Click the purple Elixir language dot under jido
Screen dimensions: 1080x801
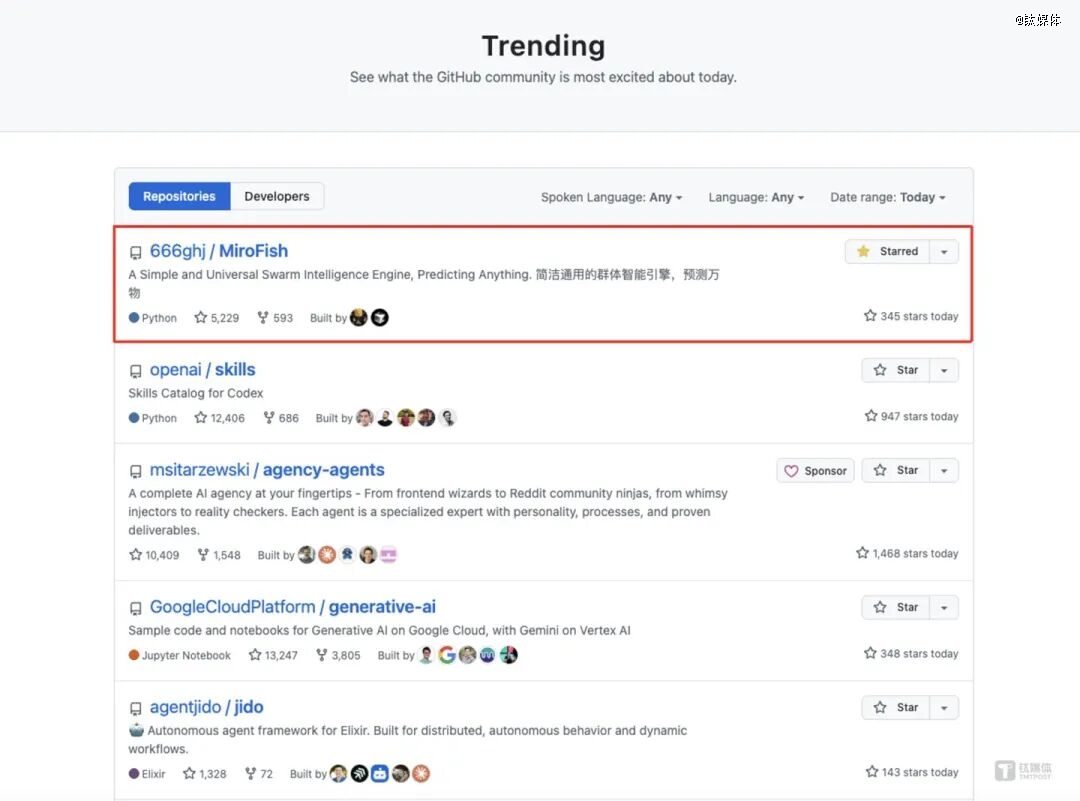133,774
